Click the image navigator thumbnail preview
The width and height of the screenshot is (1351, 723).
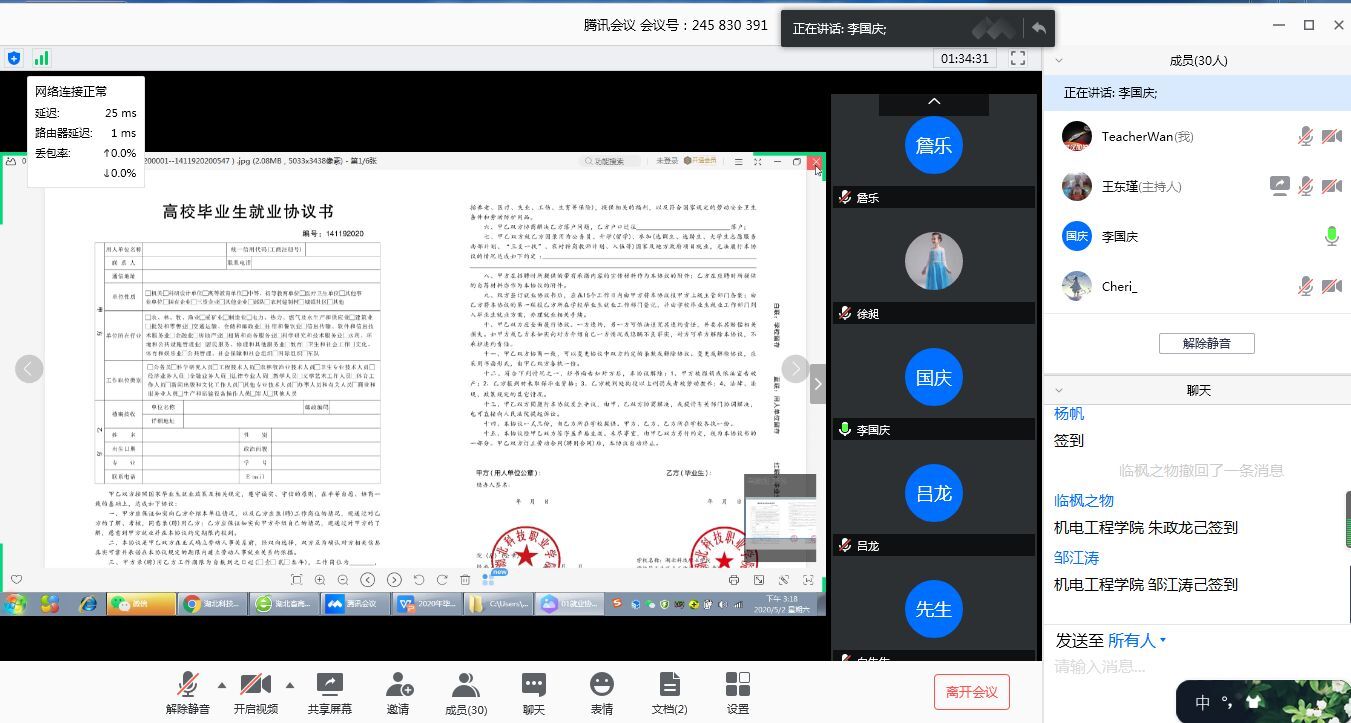780,518
